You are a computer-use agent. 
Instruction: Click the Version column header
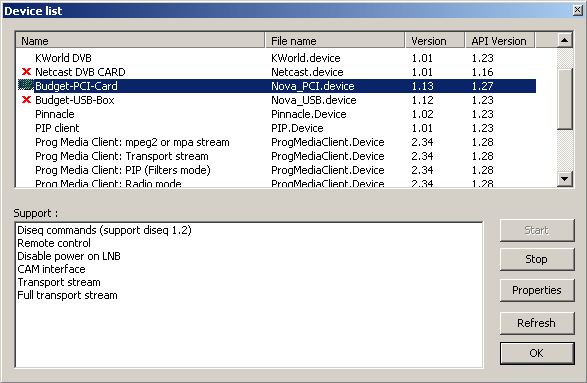[x=435, y=40]
